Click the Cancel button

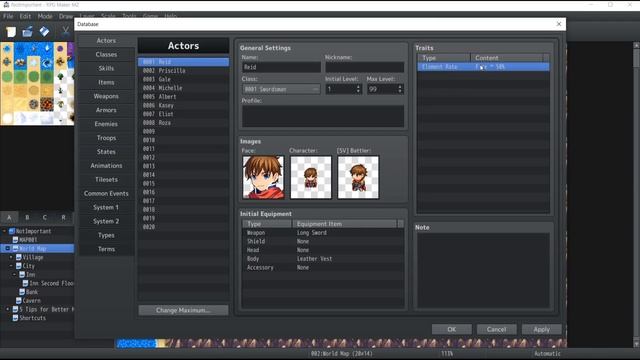(496, 329)
